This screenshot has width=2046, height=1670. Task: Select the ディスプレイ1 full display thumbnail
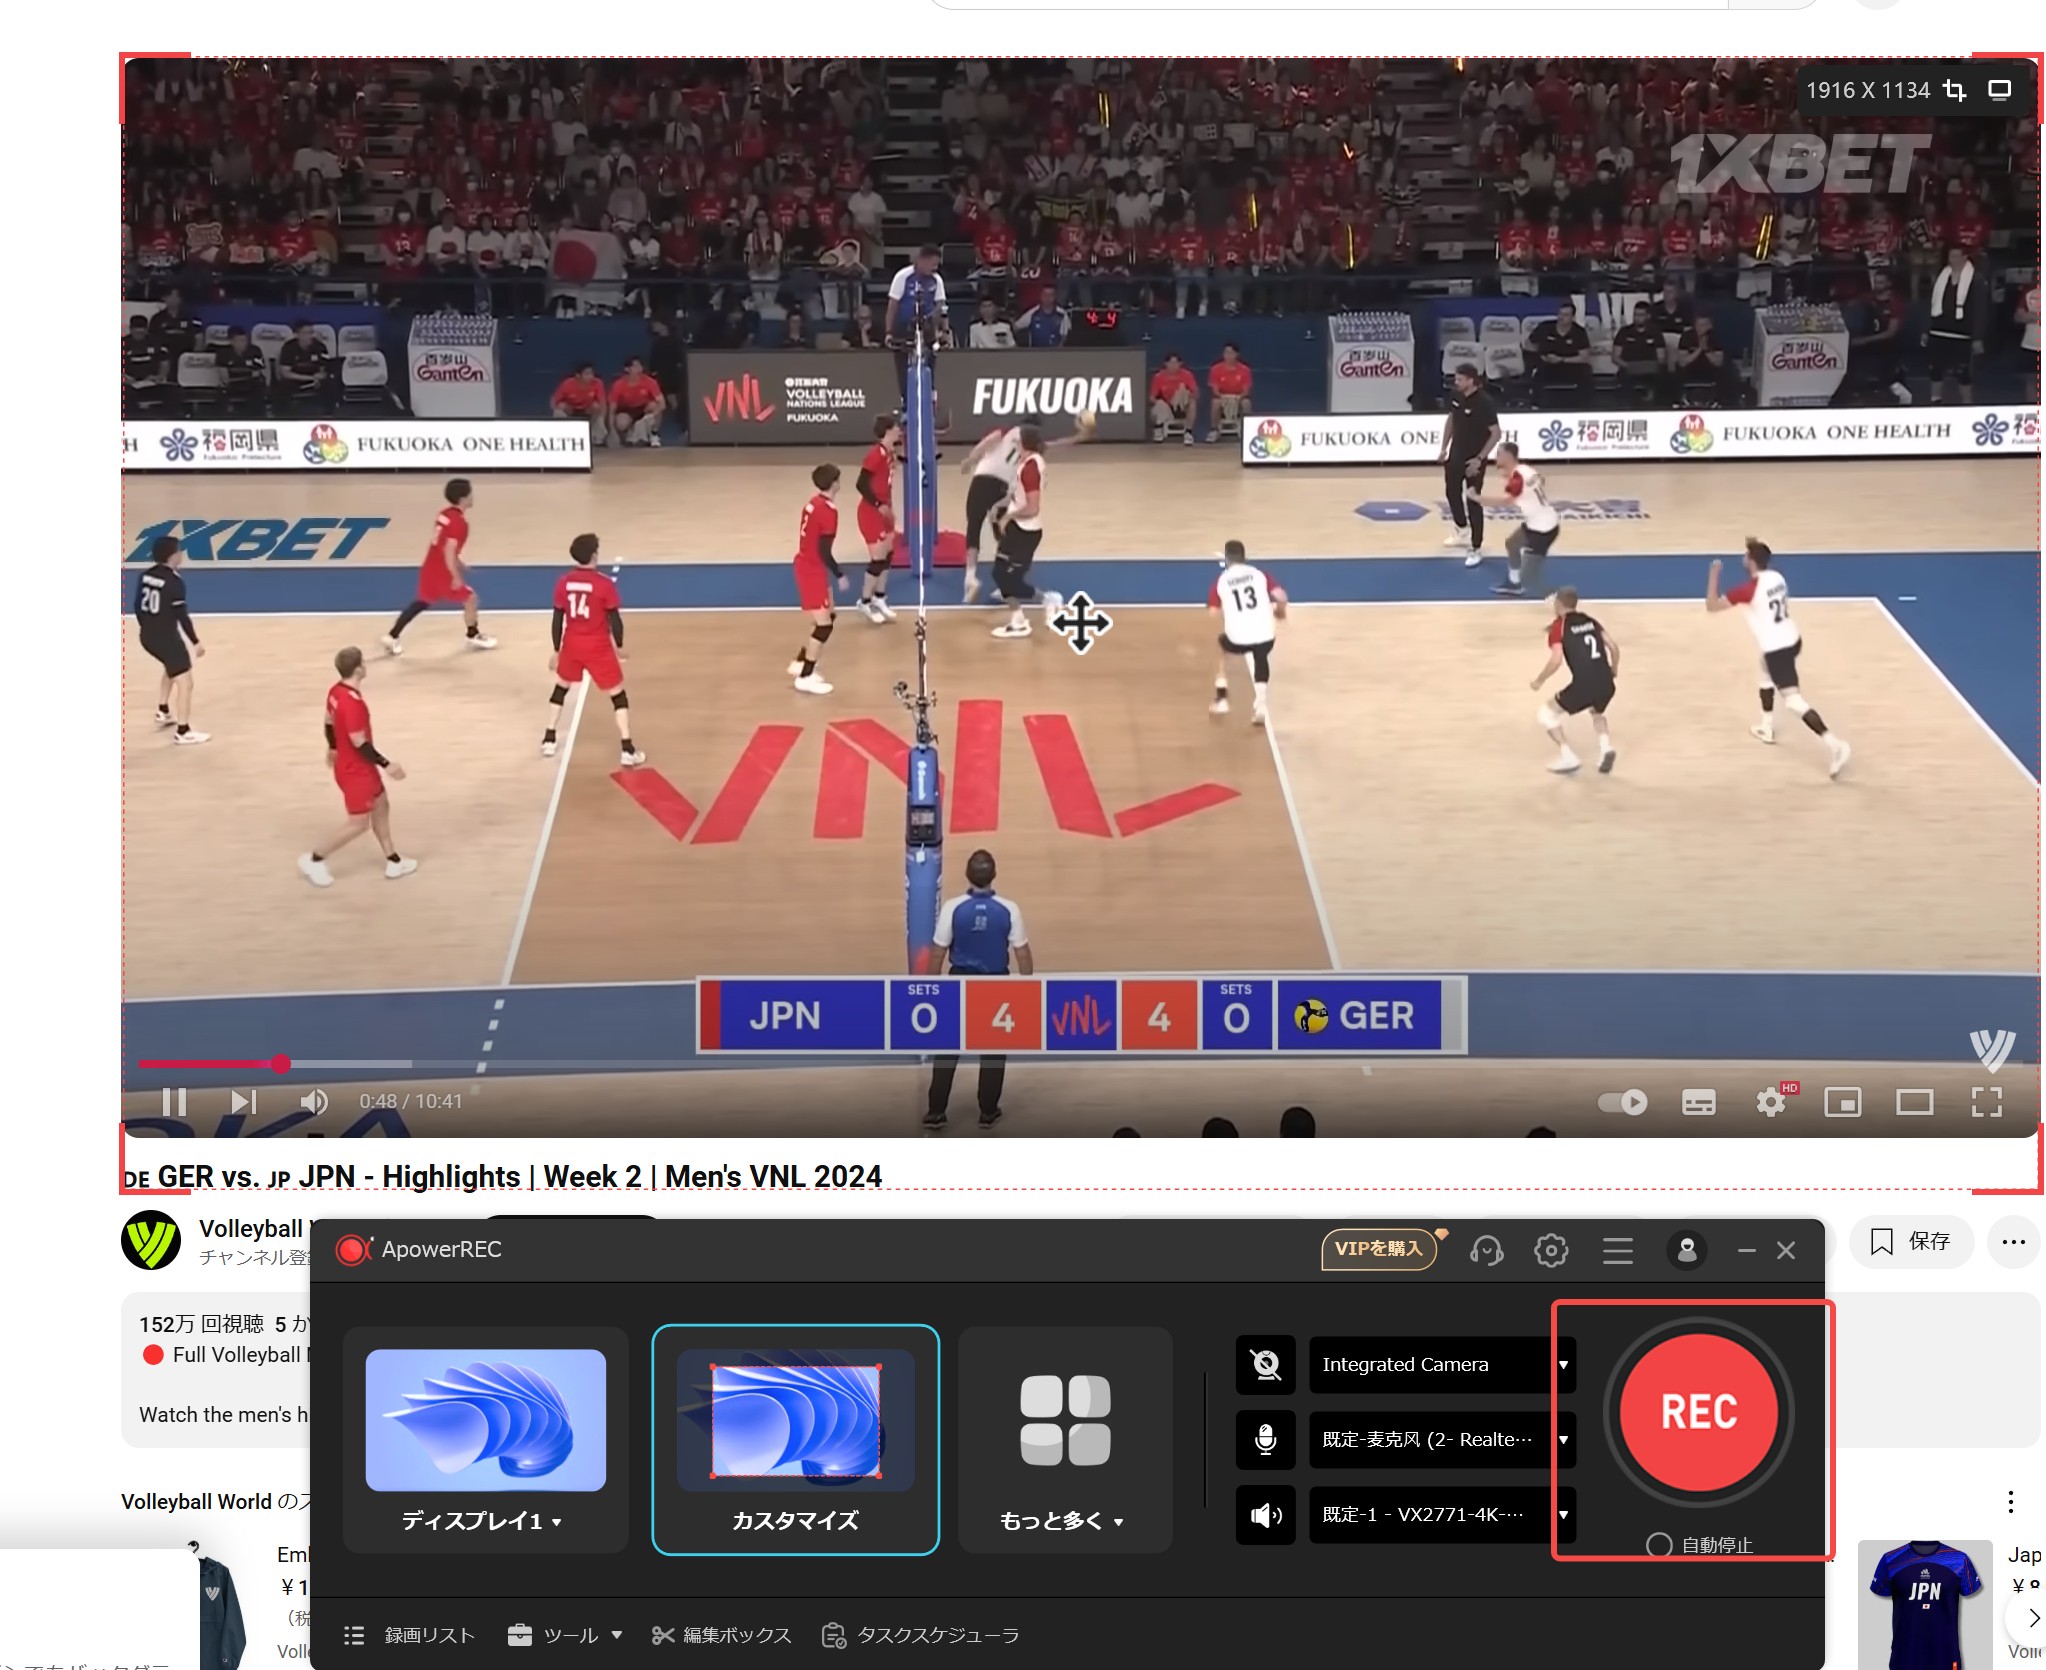coord(486,1419)
